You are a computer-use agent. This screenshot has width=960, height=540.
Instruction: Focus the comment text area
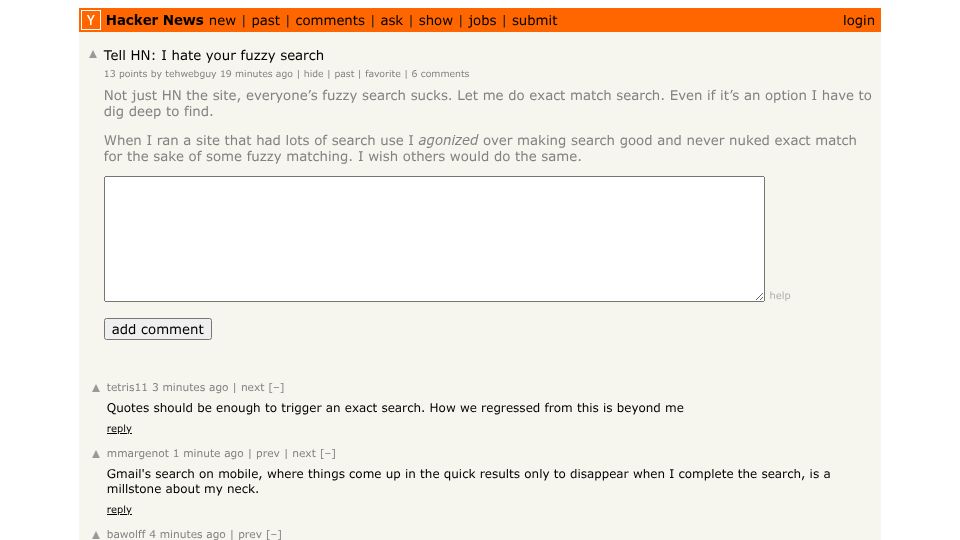tap(434, 239)
